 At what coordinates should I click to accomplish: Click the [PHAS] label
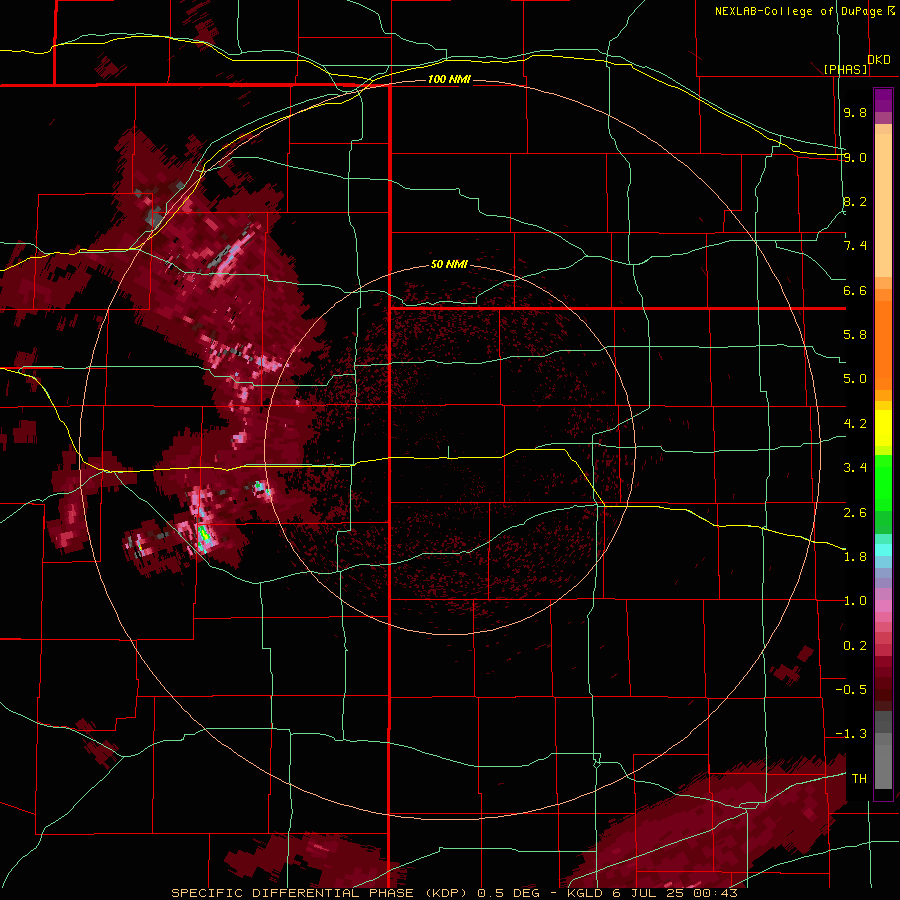tap(845, 69)
